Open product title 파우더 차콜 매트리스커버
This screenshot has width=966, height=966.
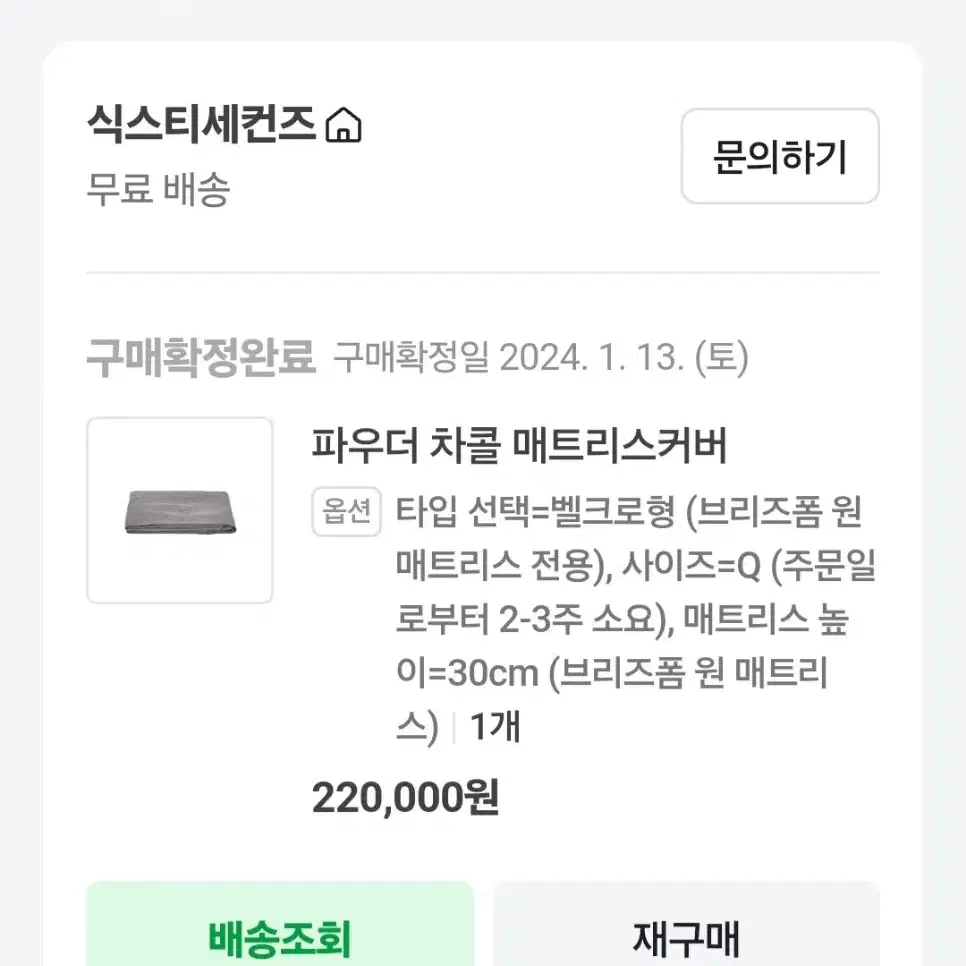point(520,445)
